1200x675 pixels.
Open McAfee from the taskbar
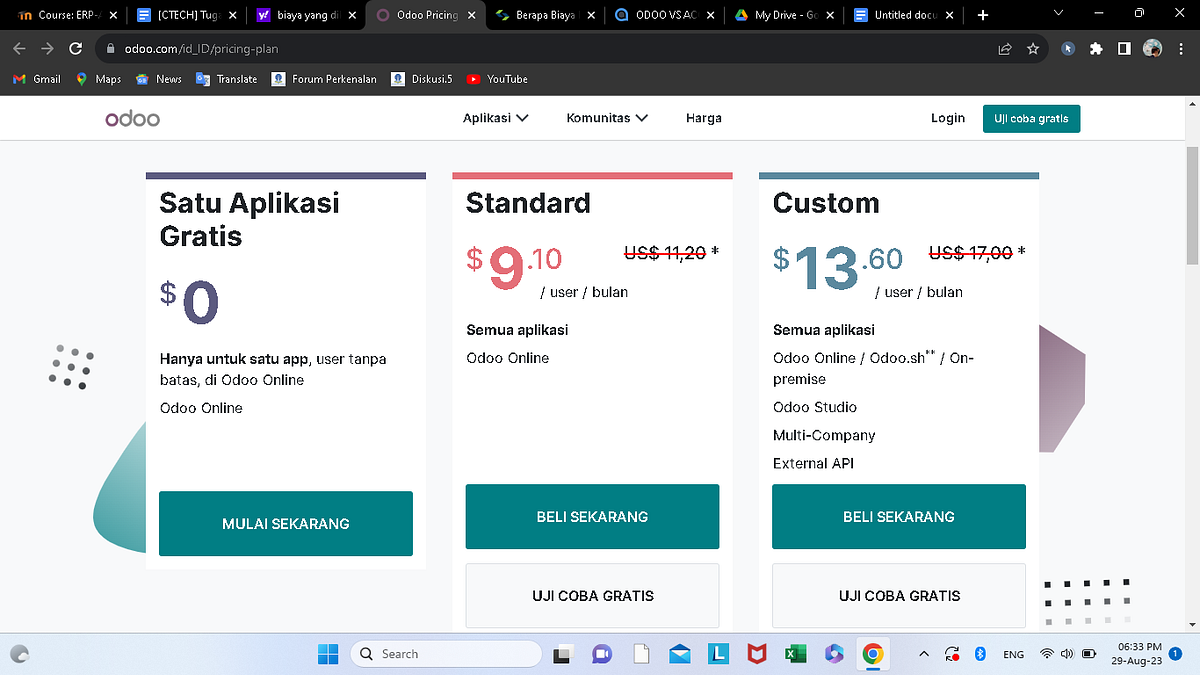coord(757,653)
